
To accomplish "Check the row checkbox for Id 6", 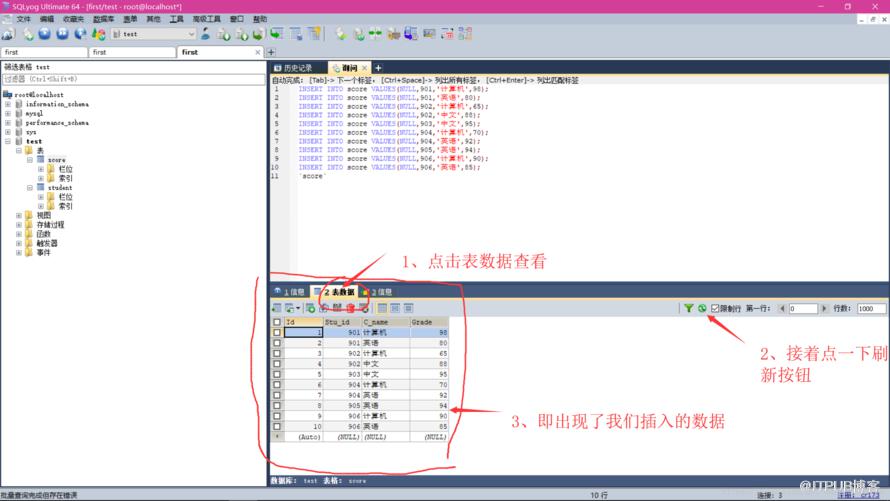I will click(277, 385).
